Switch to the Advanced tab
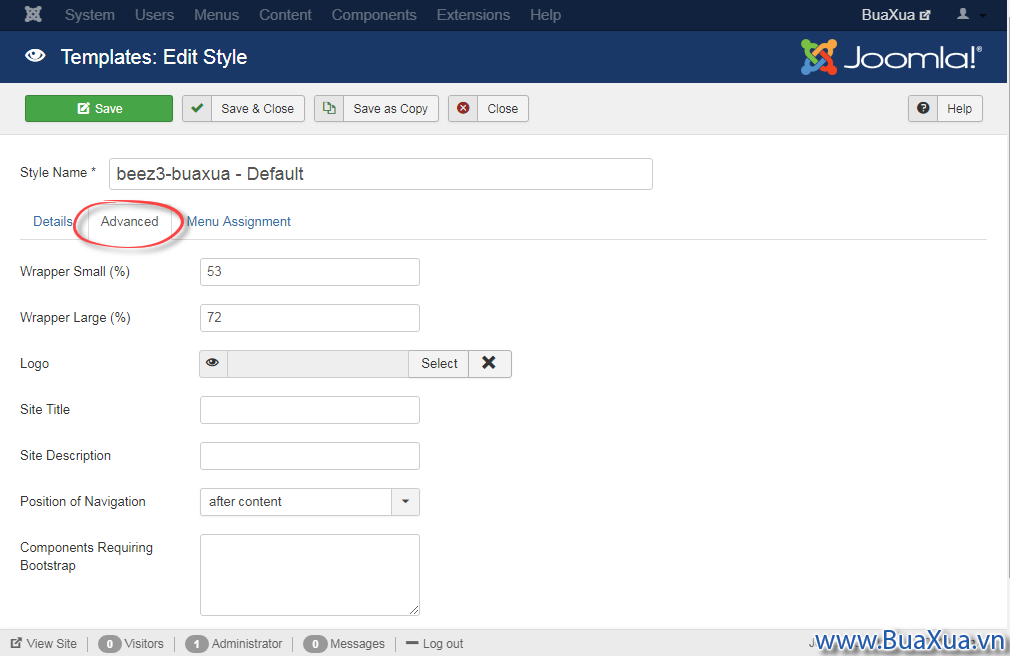 pos(129,222)
